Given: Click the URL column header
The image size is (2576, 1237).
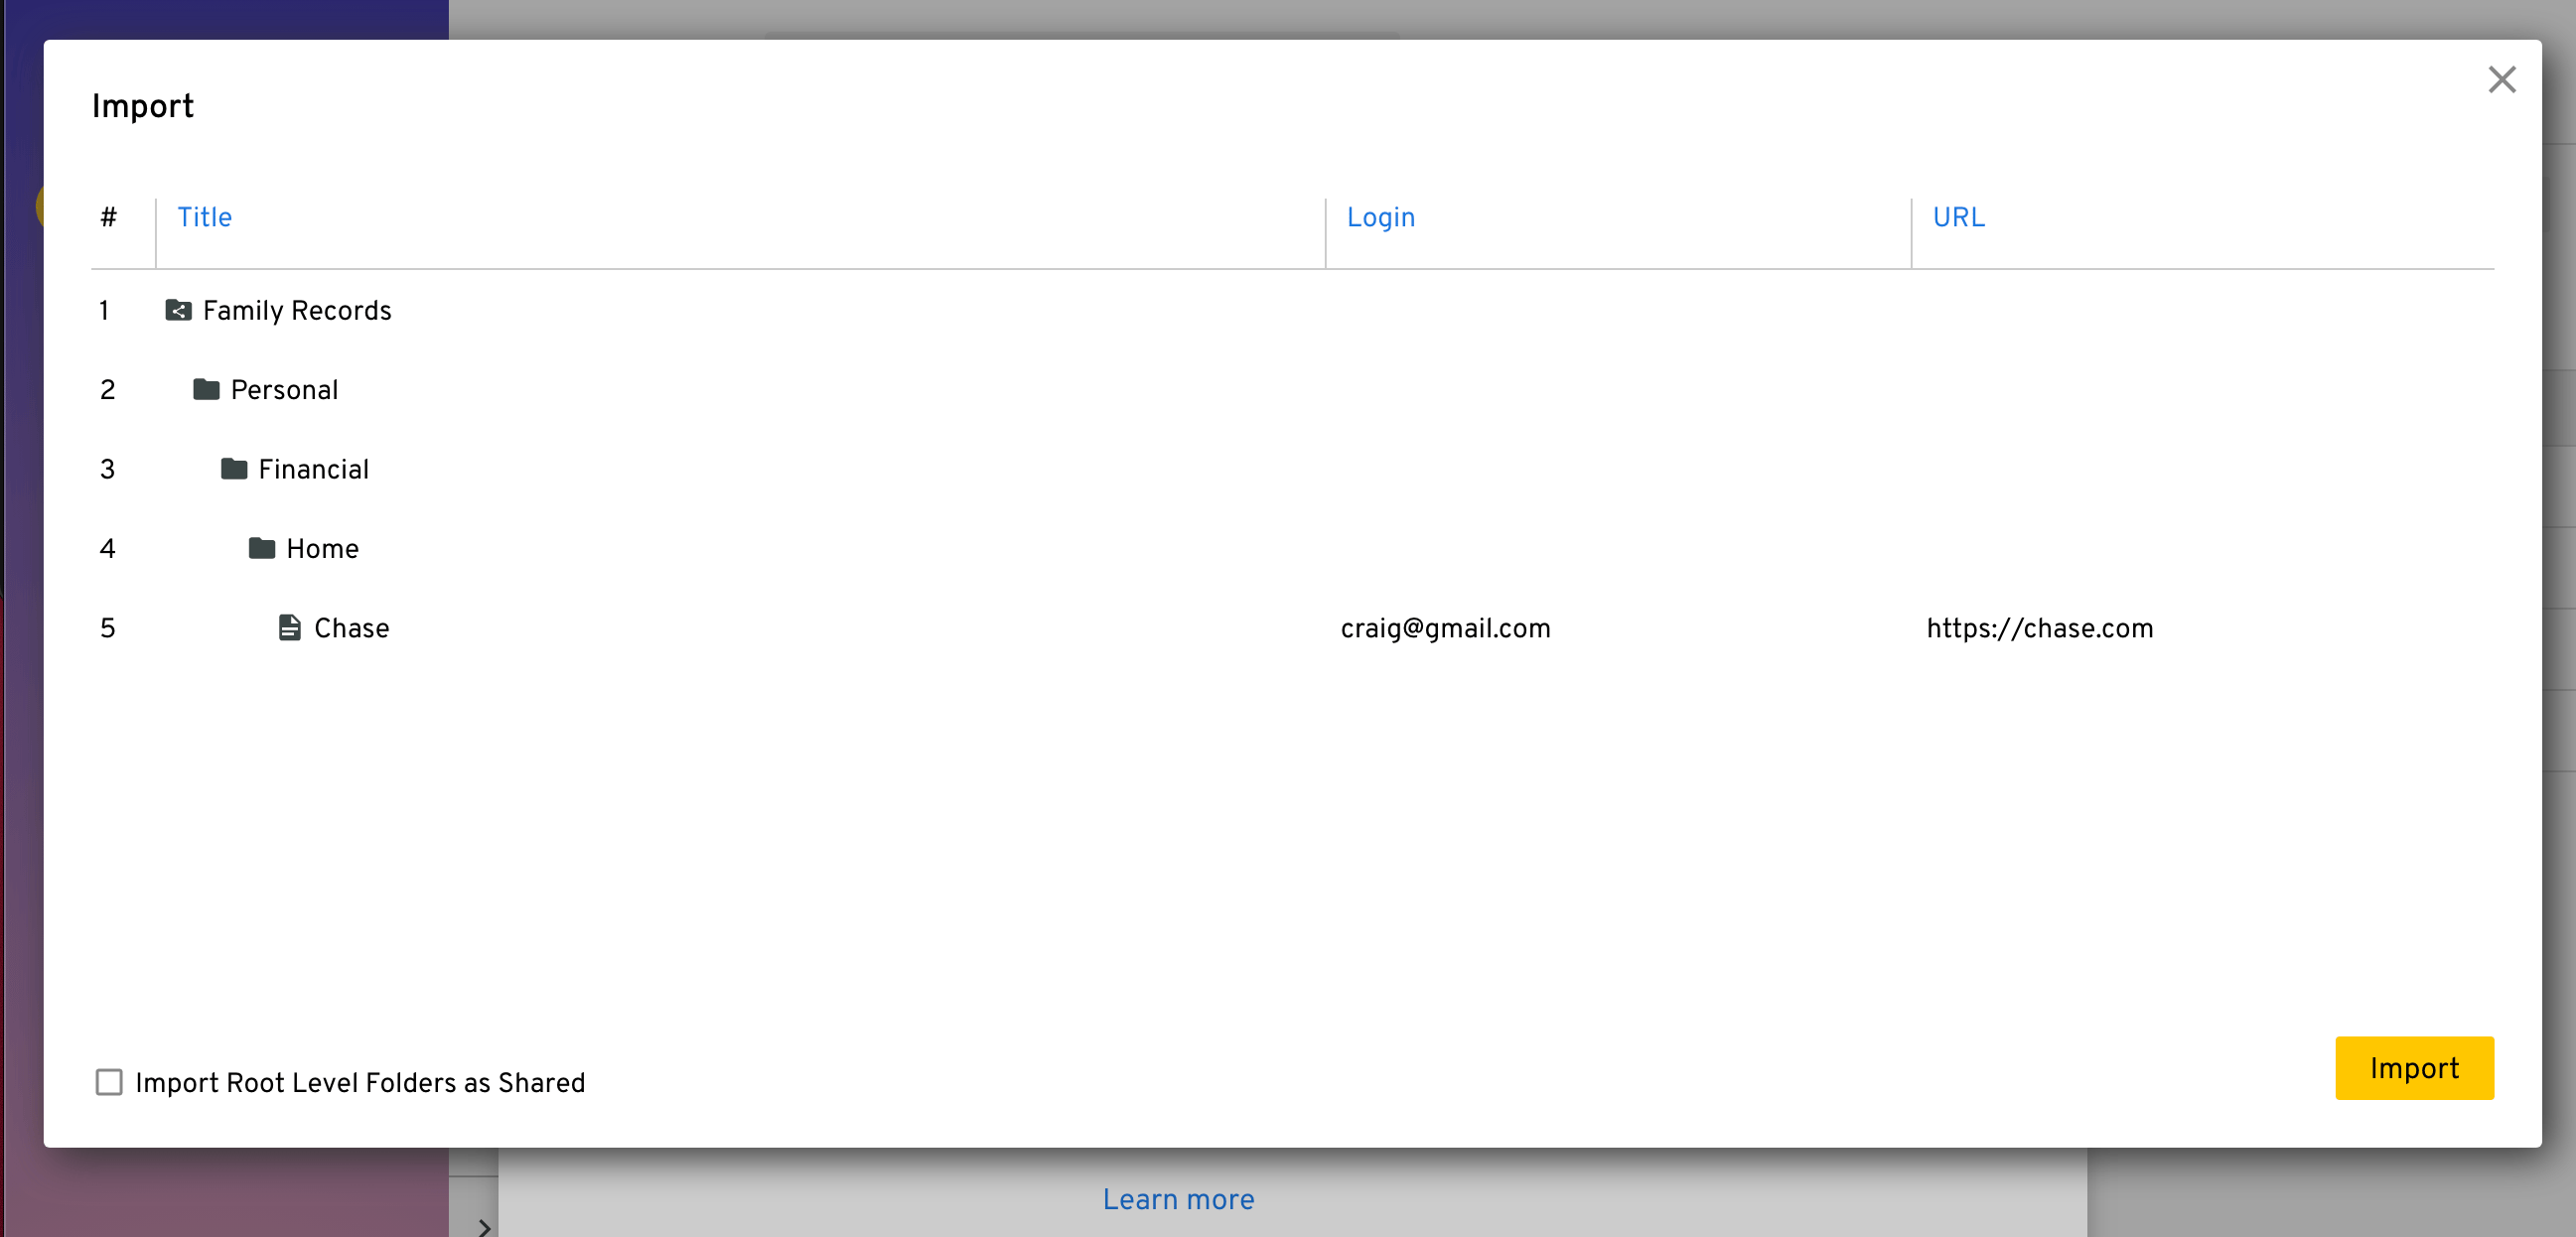Looking at the screenshot, I should click(x=1958, y=217).
